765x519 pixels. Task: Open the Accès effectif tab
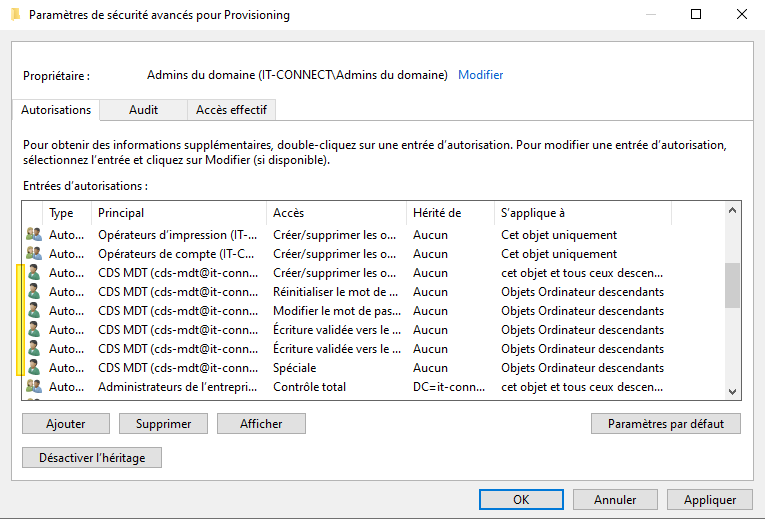(x=231, y=110)
